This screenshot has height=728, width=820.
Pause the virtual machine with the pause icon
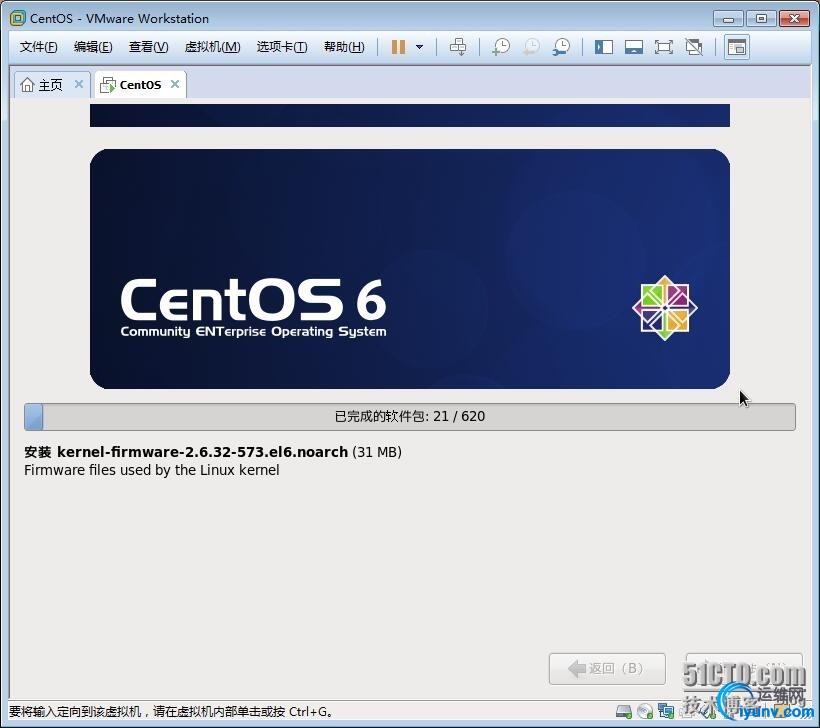click(398, 47)
